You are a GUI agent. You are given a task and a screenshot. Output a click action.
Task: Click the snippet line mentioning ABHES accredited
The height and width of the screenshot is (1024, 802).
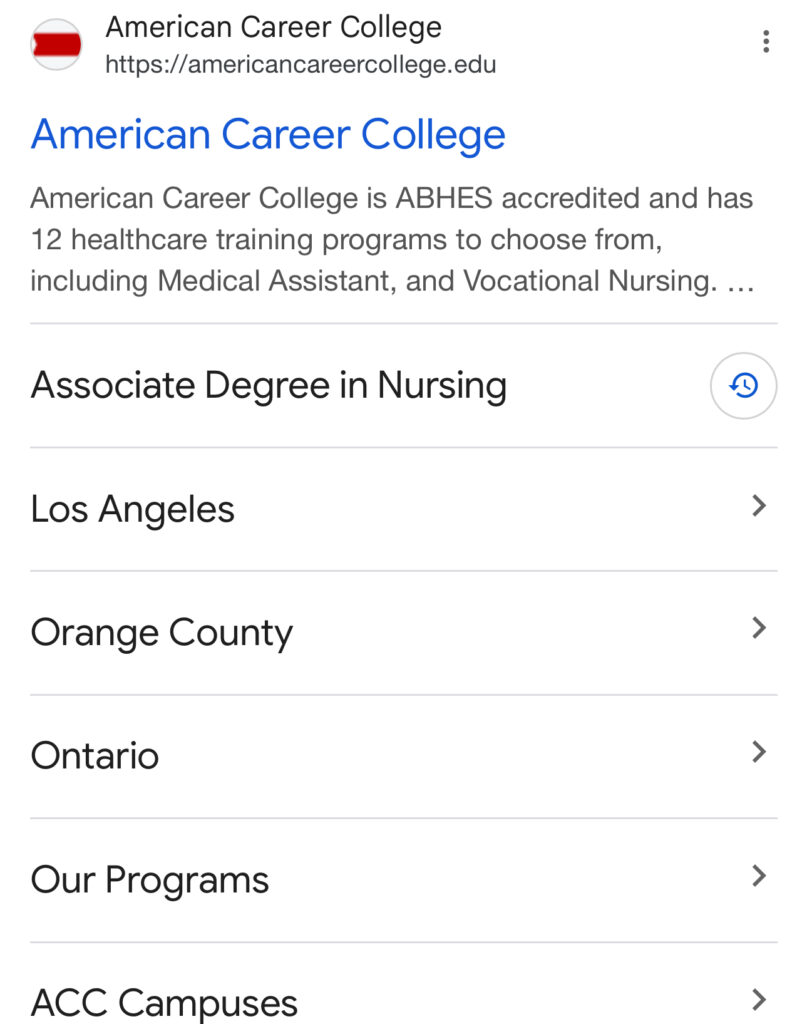click(391, 198)
